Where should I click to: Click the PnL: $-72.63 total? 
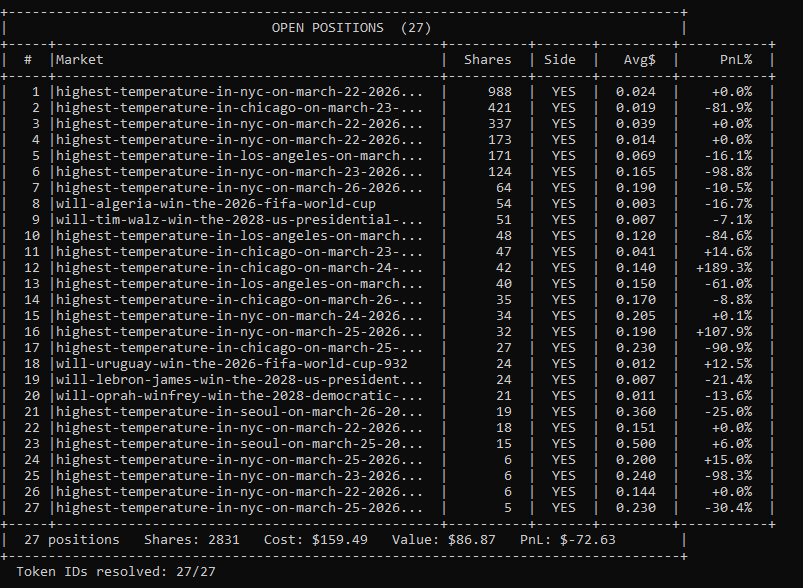tap(567, 540)
